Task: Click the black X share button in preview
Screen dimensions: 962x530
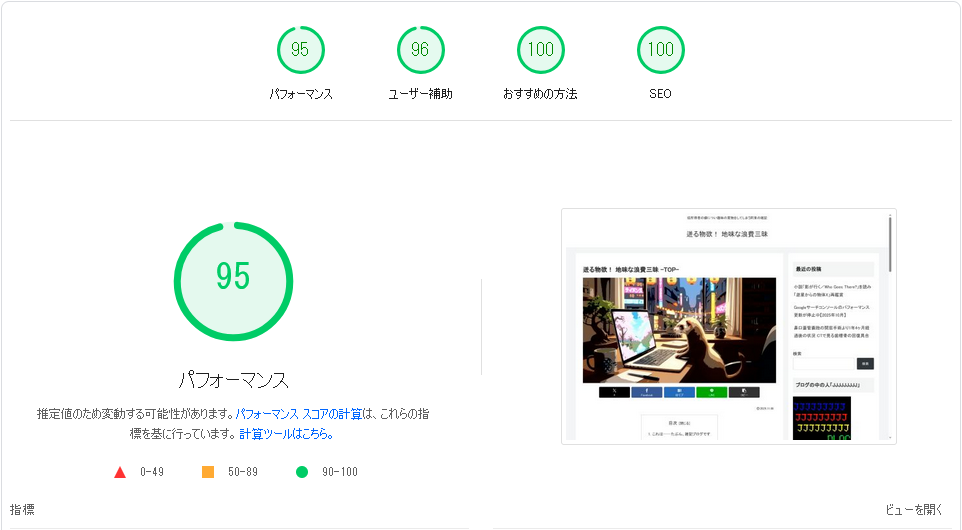Action: [613, 392]
